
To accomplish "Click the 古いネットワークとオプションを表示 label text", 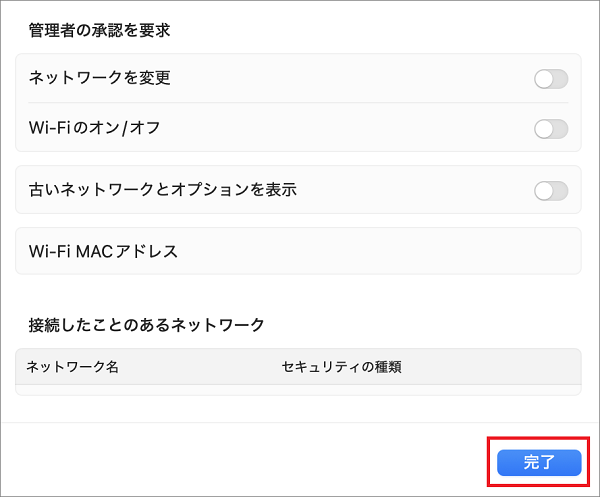I will tap(163, 190).
